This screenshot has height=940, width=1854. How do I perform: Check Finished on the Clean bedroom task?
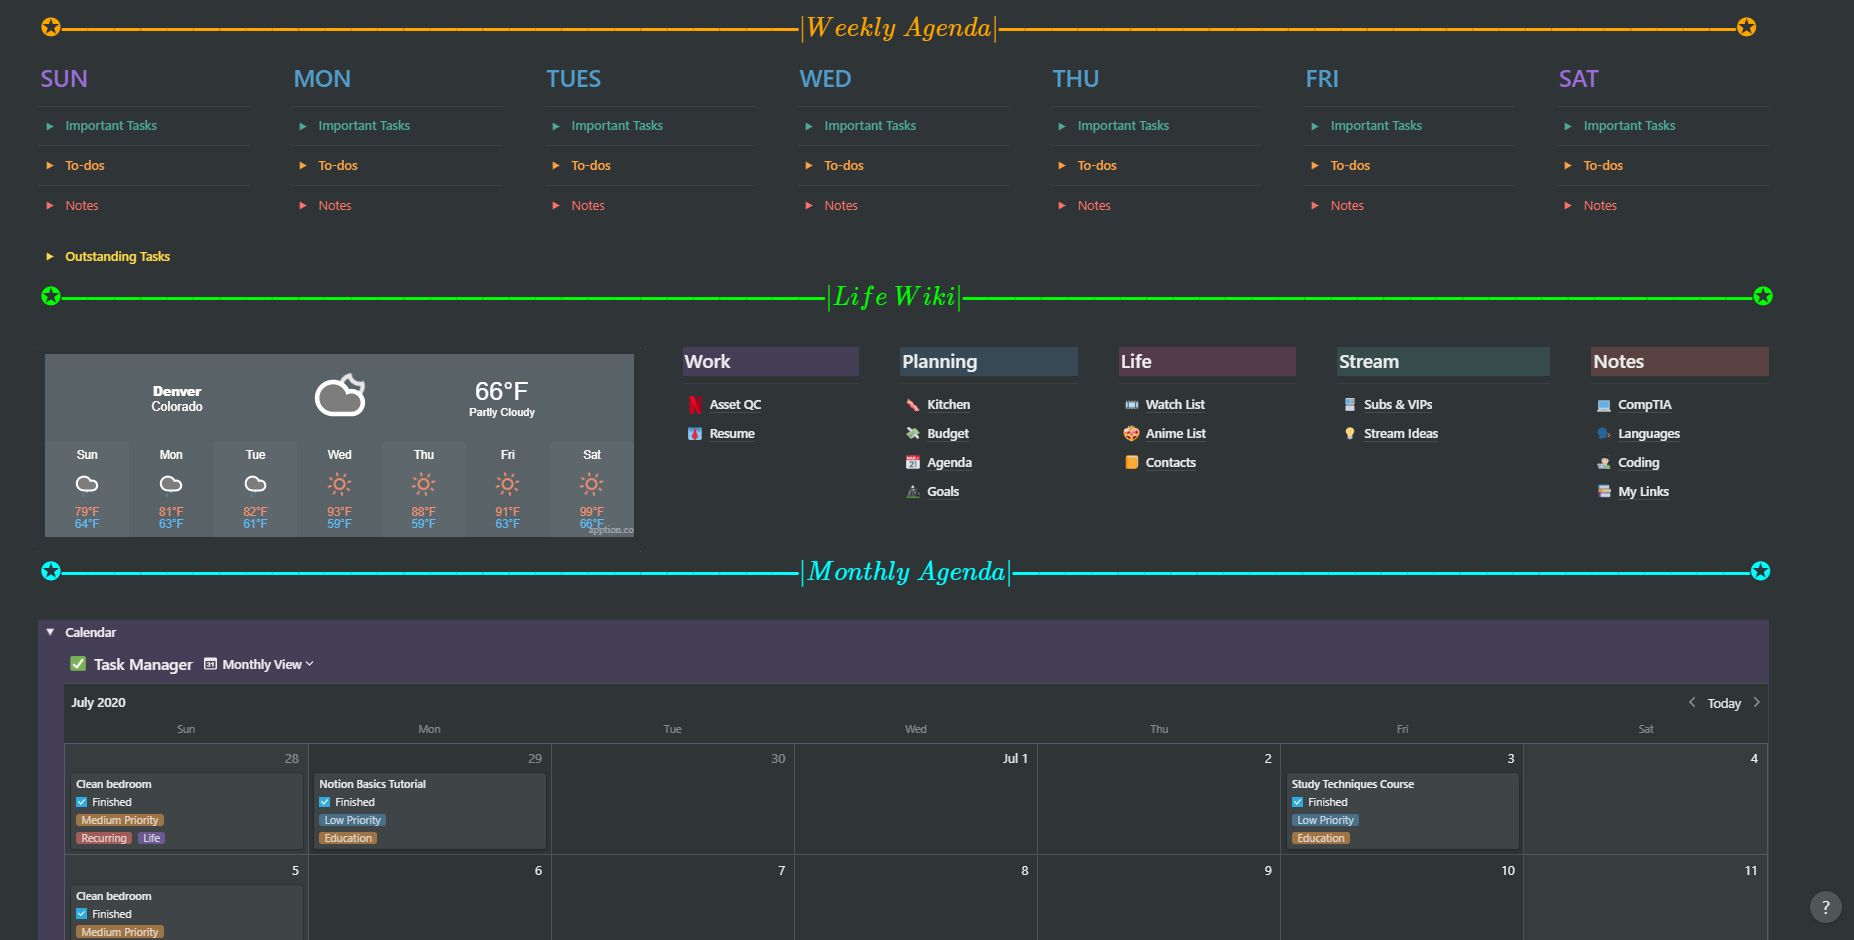[82, 801]
